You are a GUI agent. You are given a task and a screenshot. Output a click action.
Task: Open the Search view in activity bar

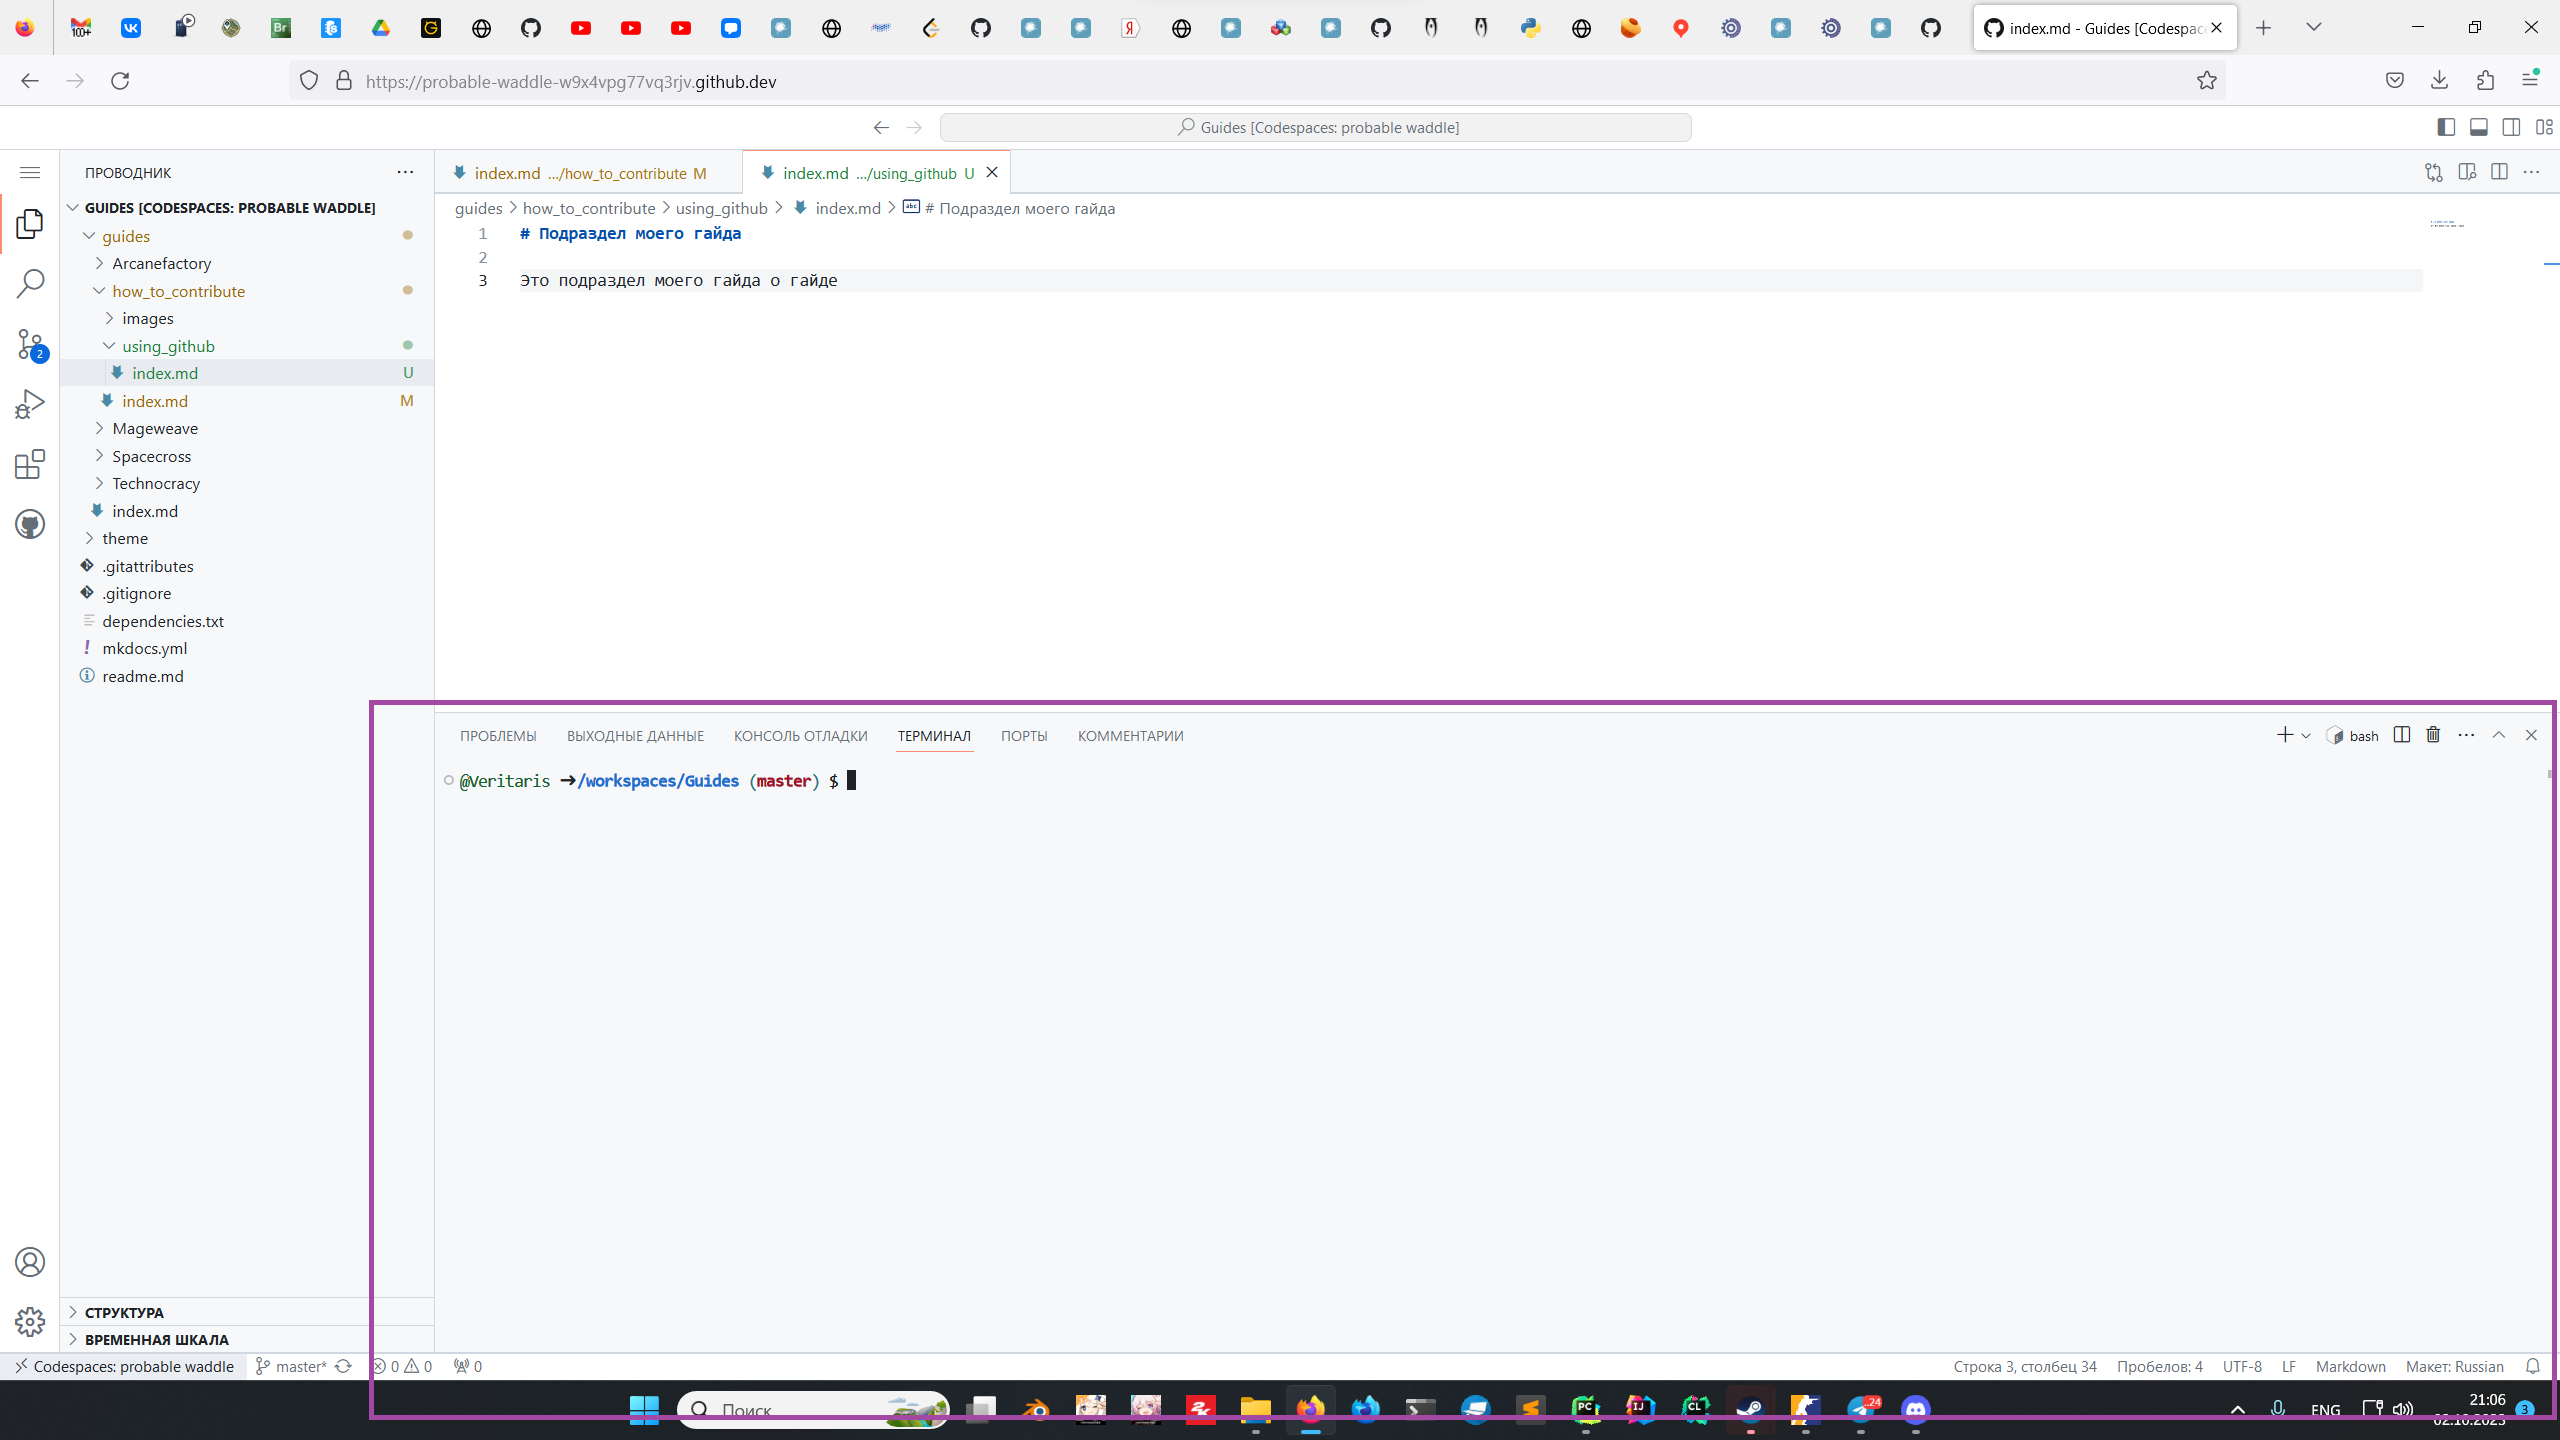point(30,284)
